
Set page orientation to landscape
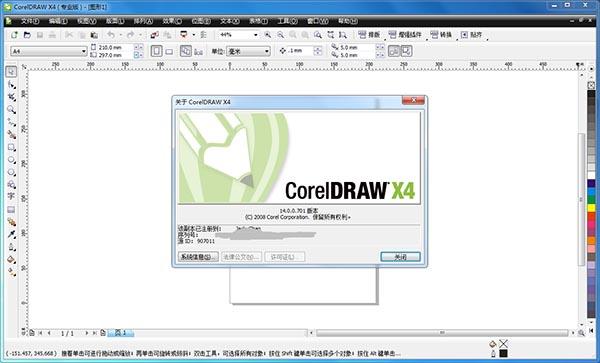(x=169, y=51)
